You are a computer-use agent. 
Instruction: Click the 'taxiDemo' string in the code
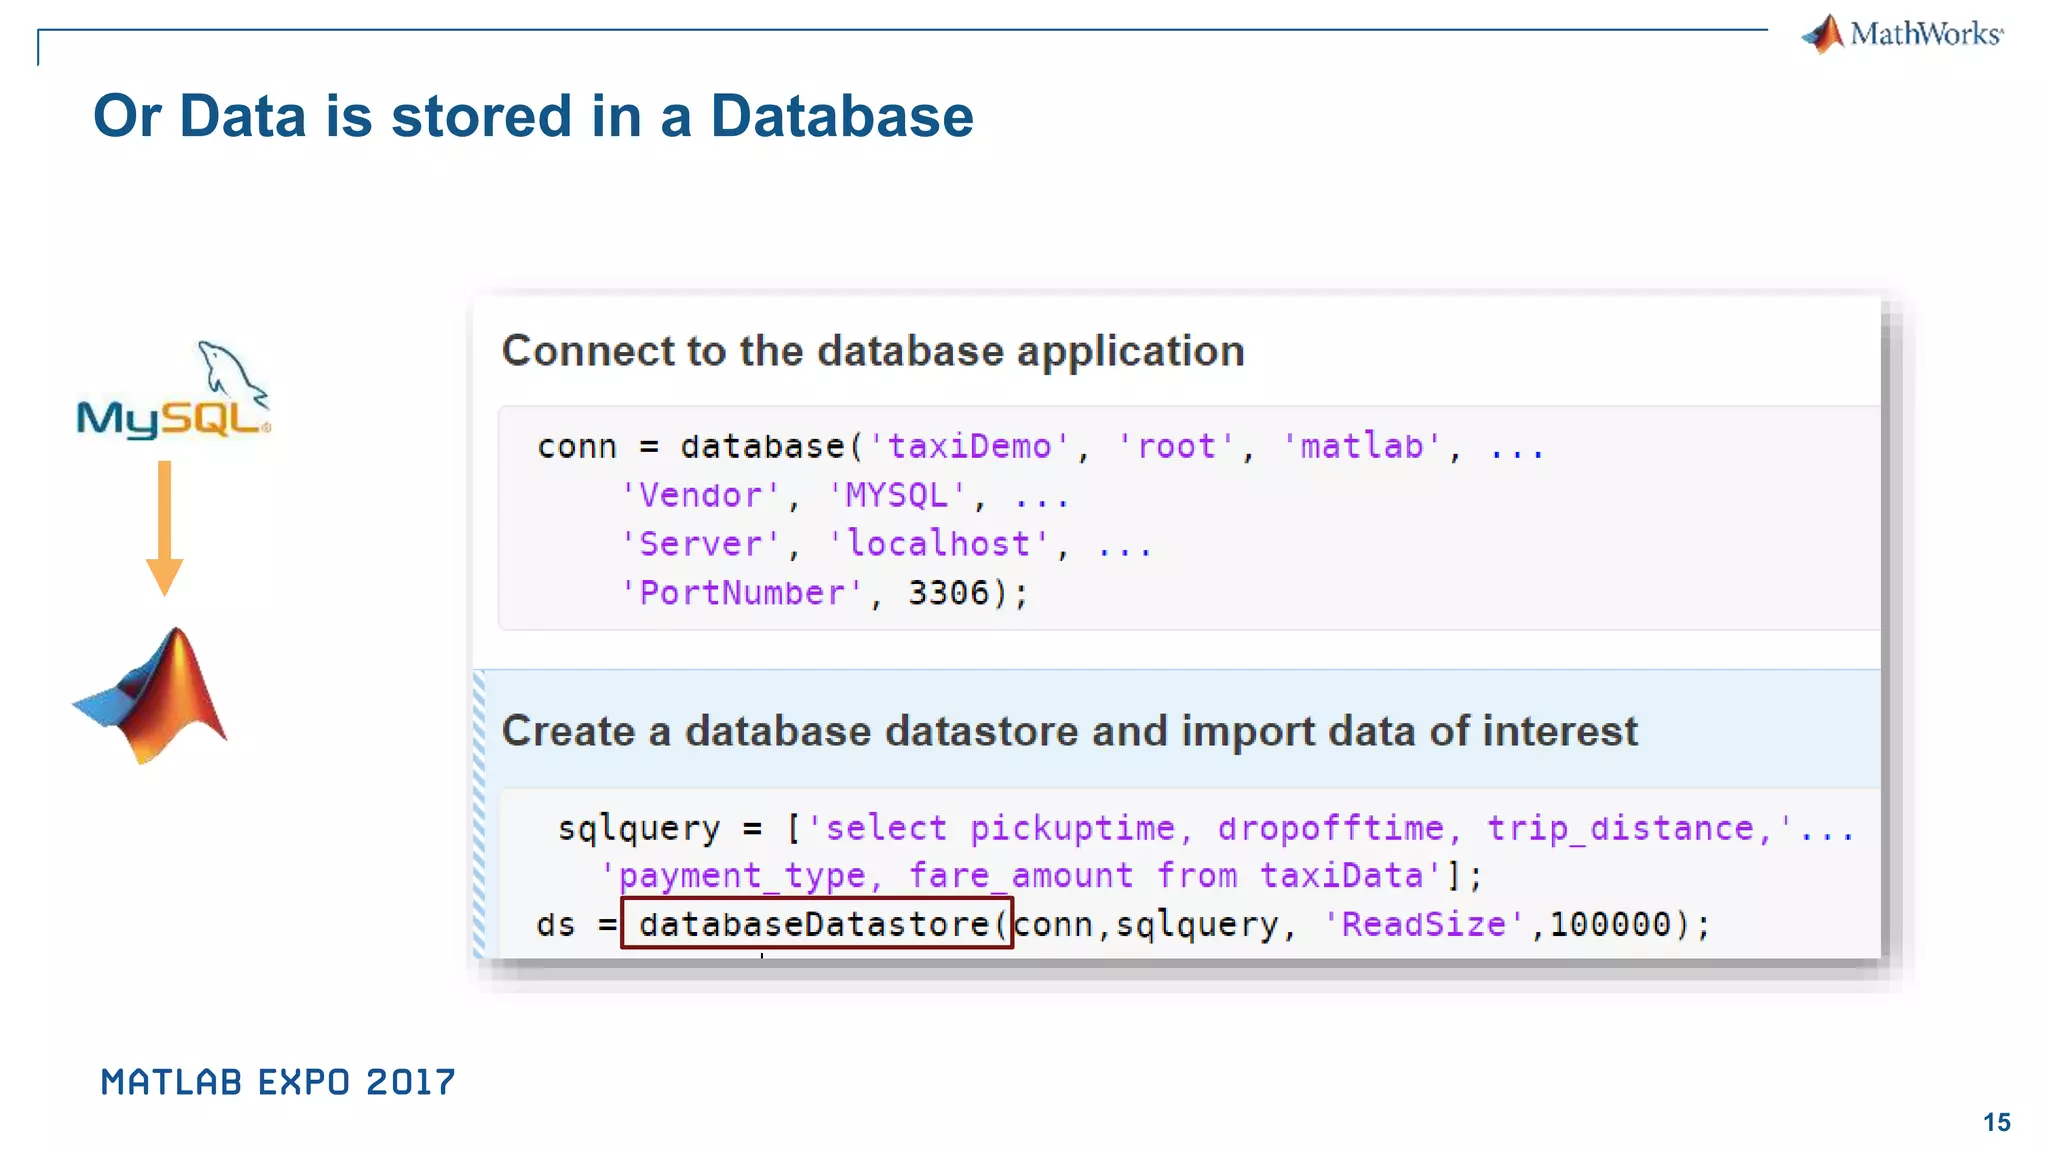(x=969, y=446)
